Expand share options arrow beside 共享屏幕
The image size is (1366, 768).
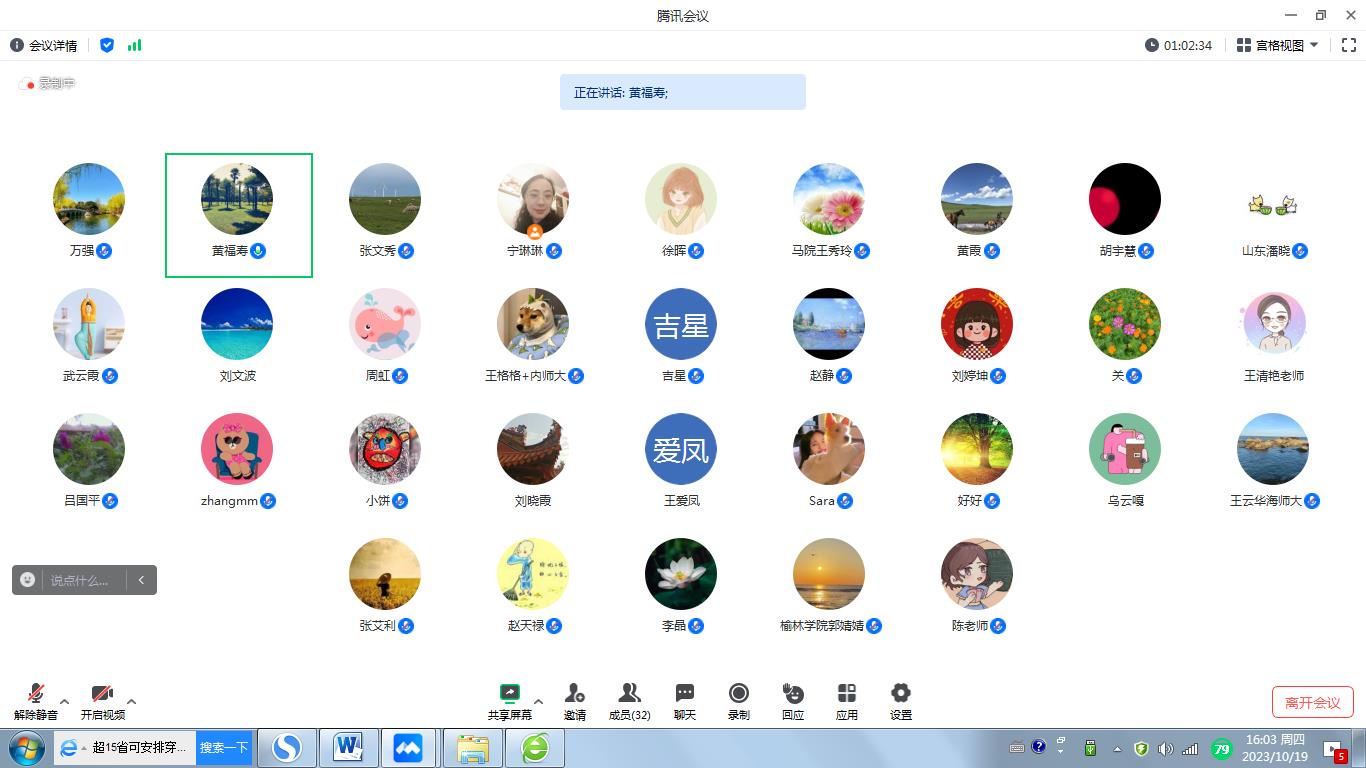tap(538, 701)
